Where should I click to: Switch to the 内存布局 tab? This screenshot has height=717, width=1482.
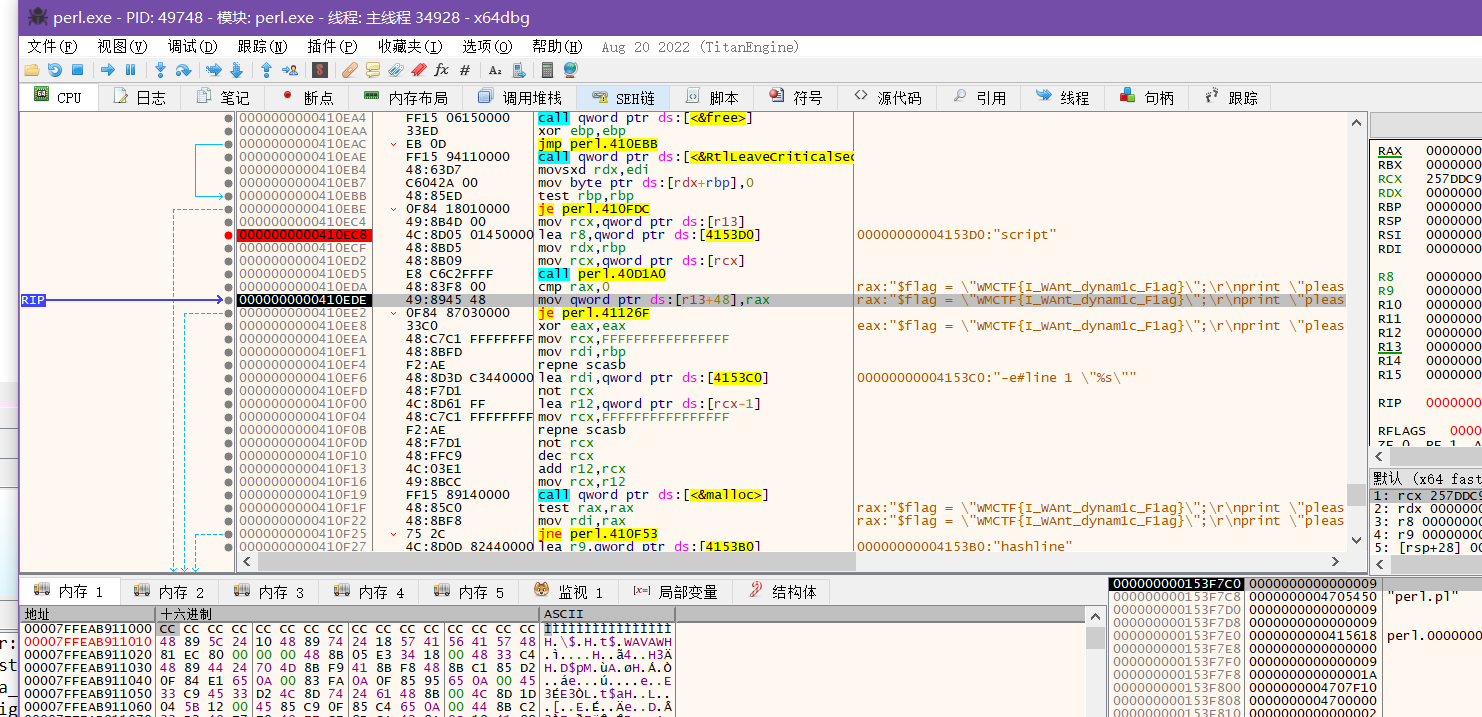coord(406,97)
